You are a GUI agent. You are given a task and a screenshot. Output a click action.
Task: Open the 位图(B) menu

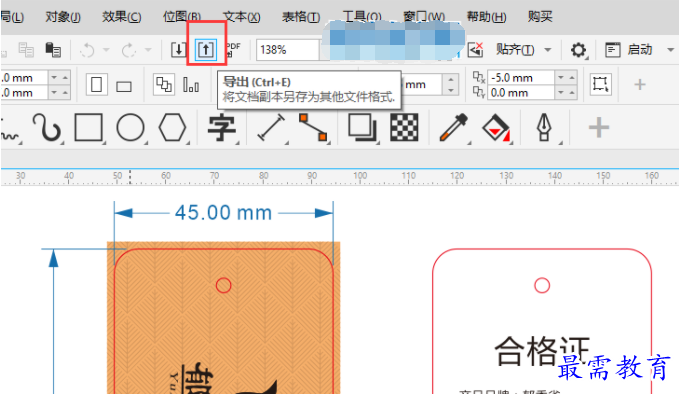coord(182,16)
